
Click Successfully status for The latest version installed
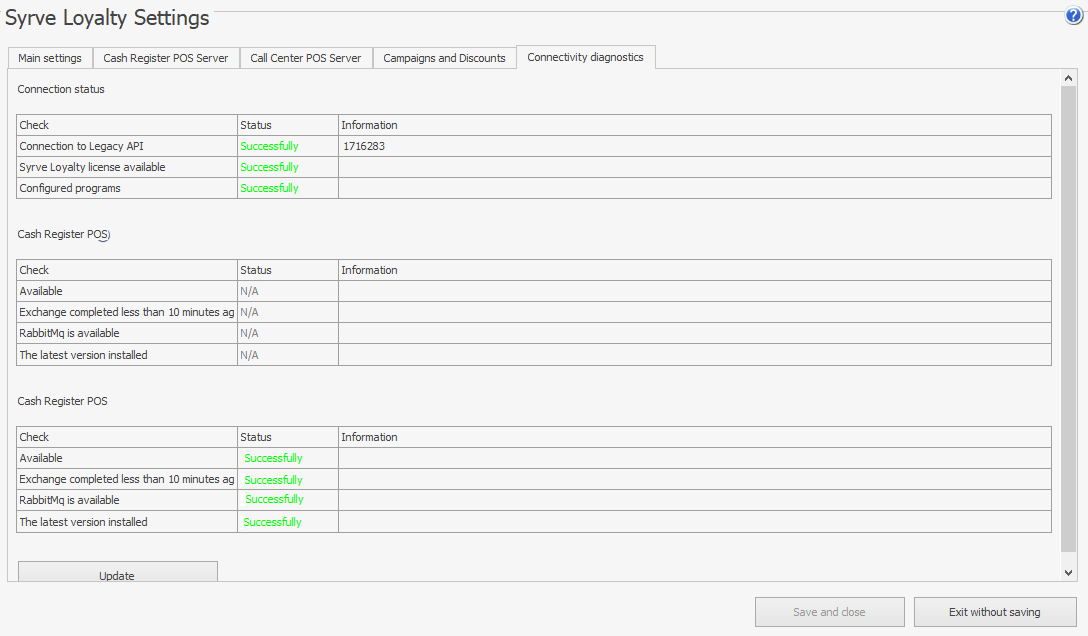pyautogui.click(x=272, y=522)
